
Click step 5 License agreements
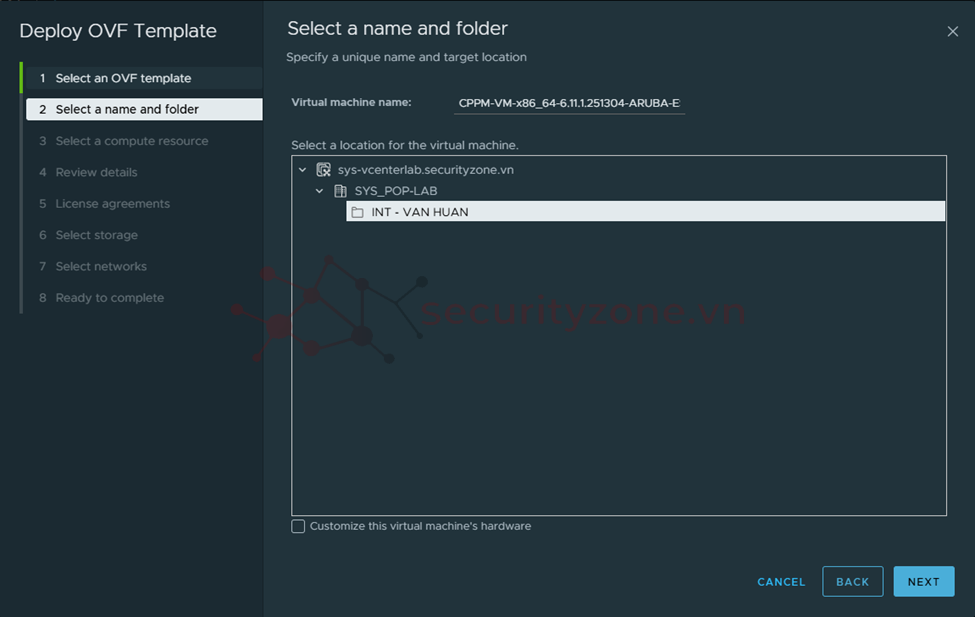click(x=113, y=204)
